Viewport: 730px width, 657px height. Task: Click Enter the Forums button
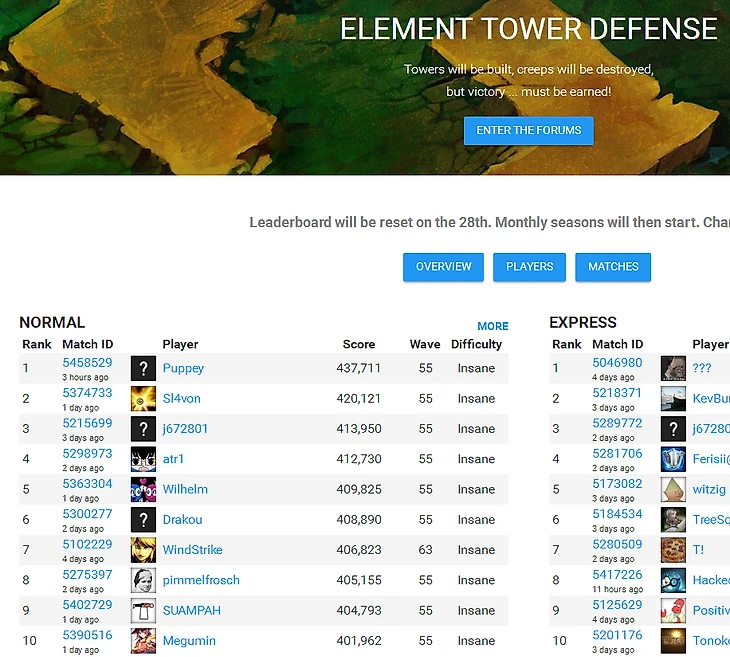pos(528,130)
